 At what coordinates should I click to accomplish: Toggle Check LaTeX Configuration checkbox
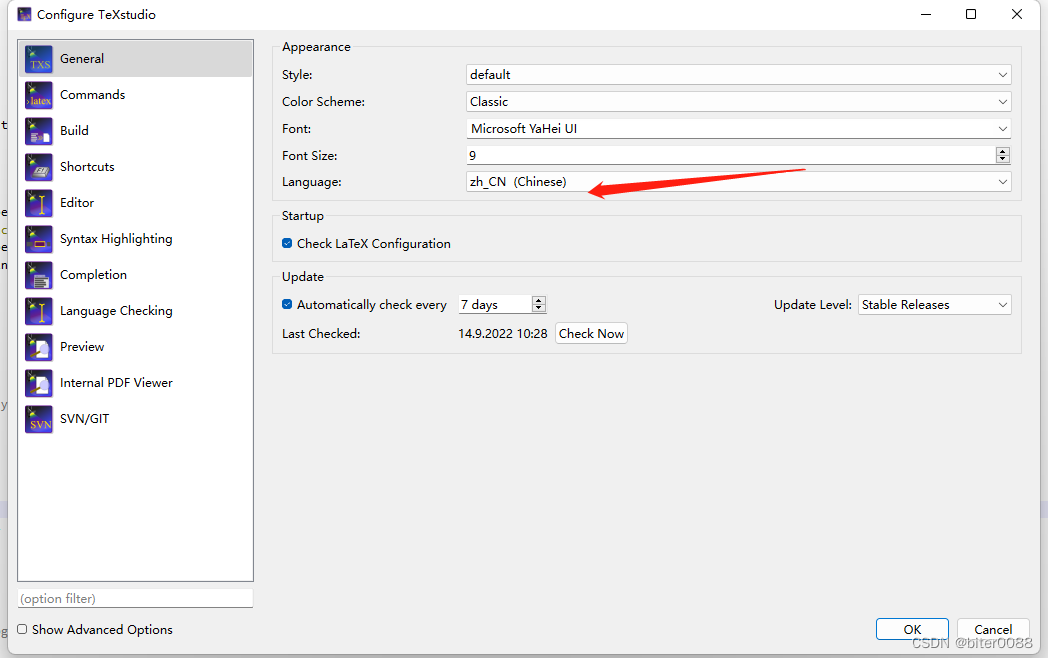tap(287, 243)
